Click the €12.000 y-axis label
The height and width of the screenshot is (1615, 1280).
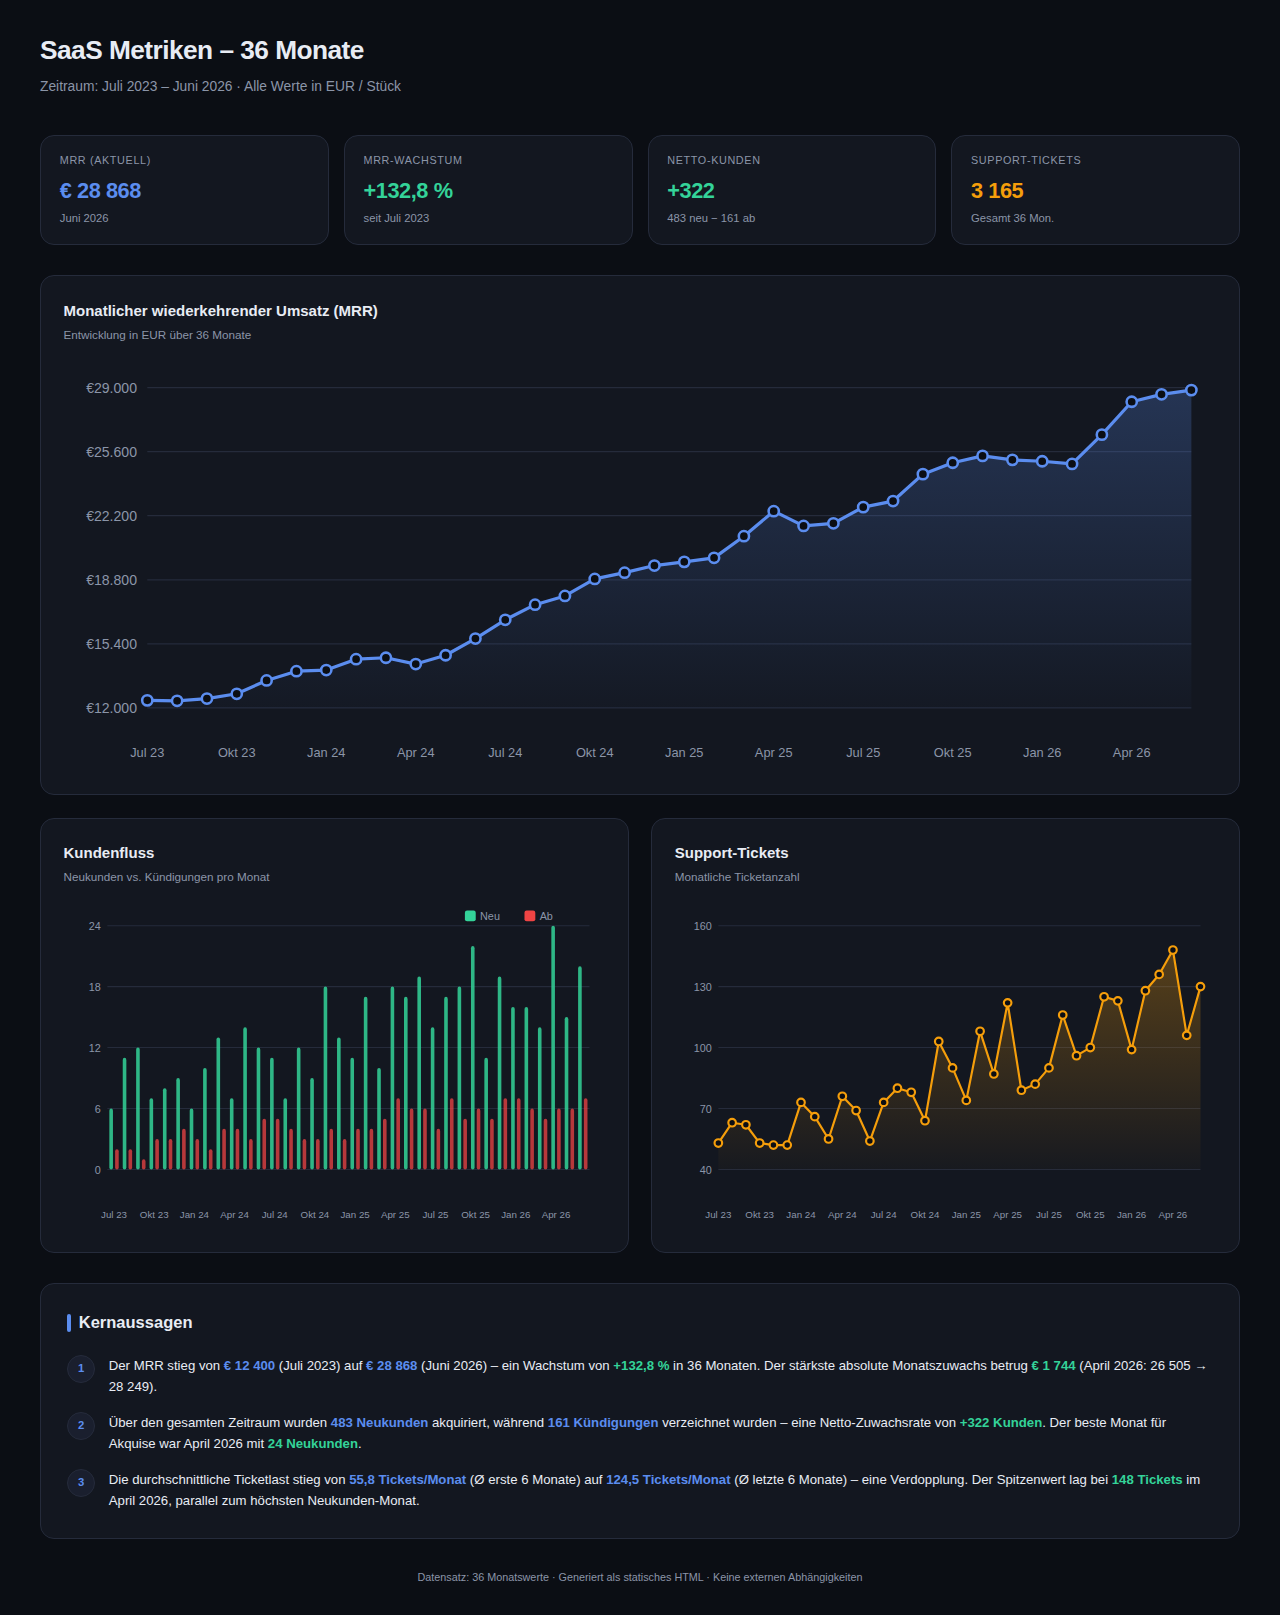tap(112, 708)
